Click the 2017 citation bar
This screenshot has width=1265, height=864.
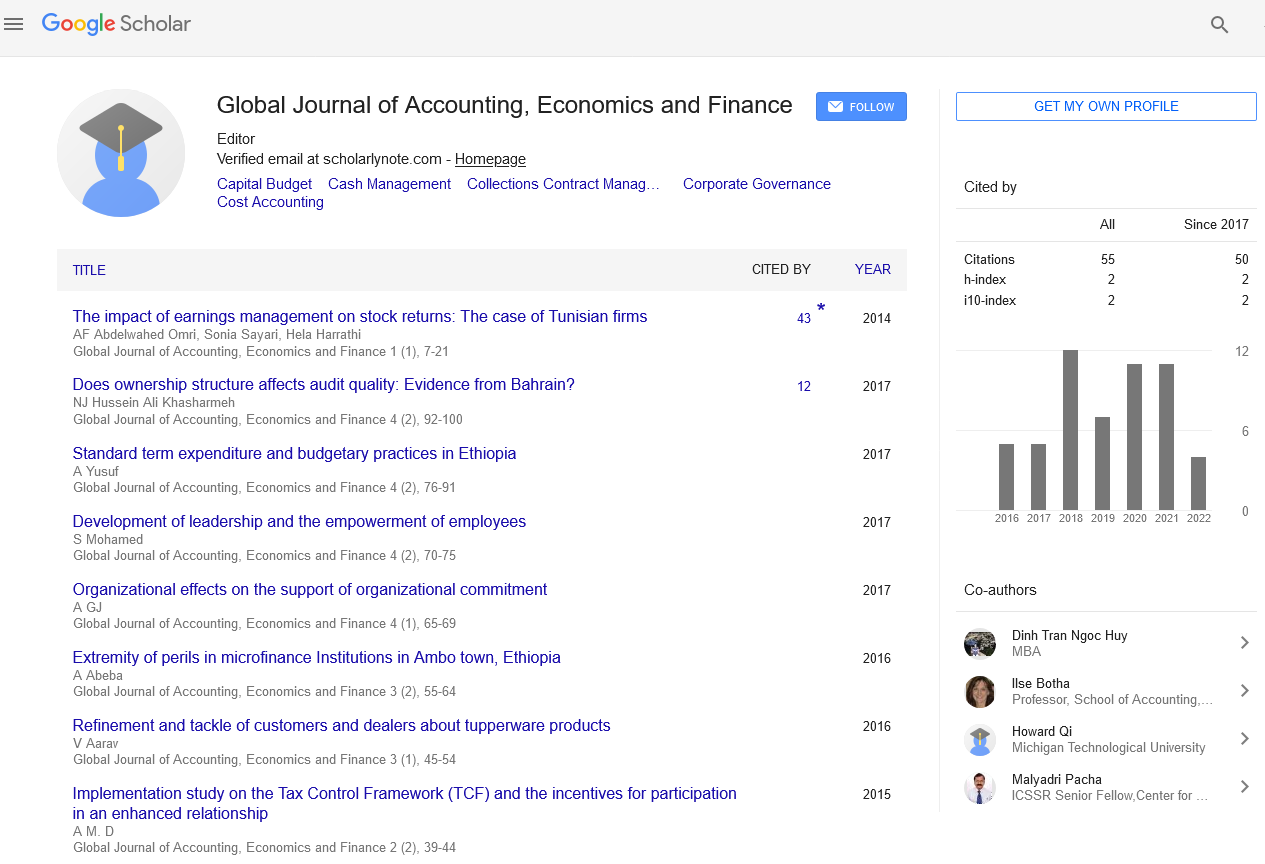pos(1038,477)
